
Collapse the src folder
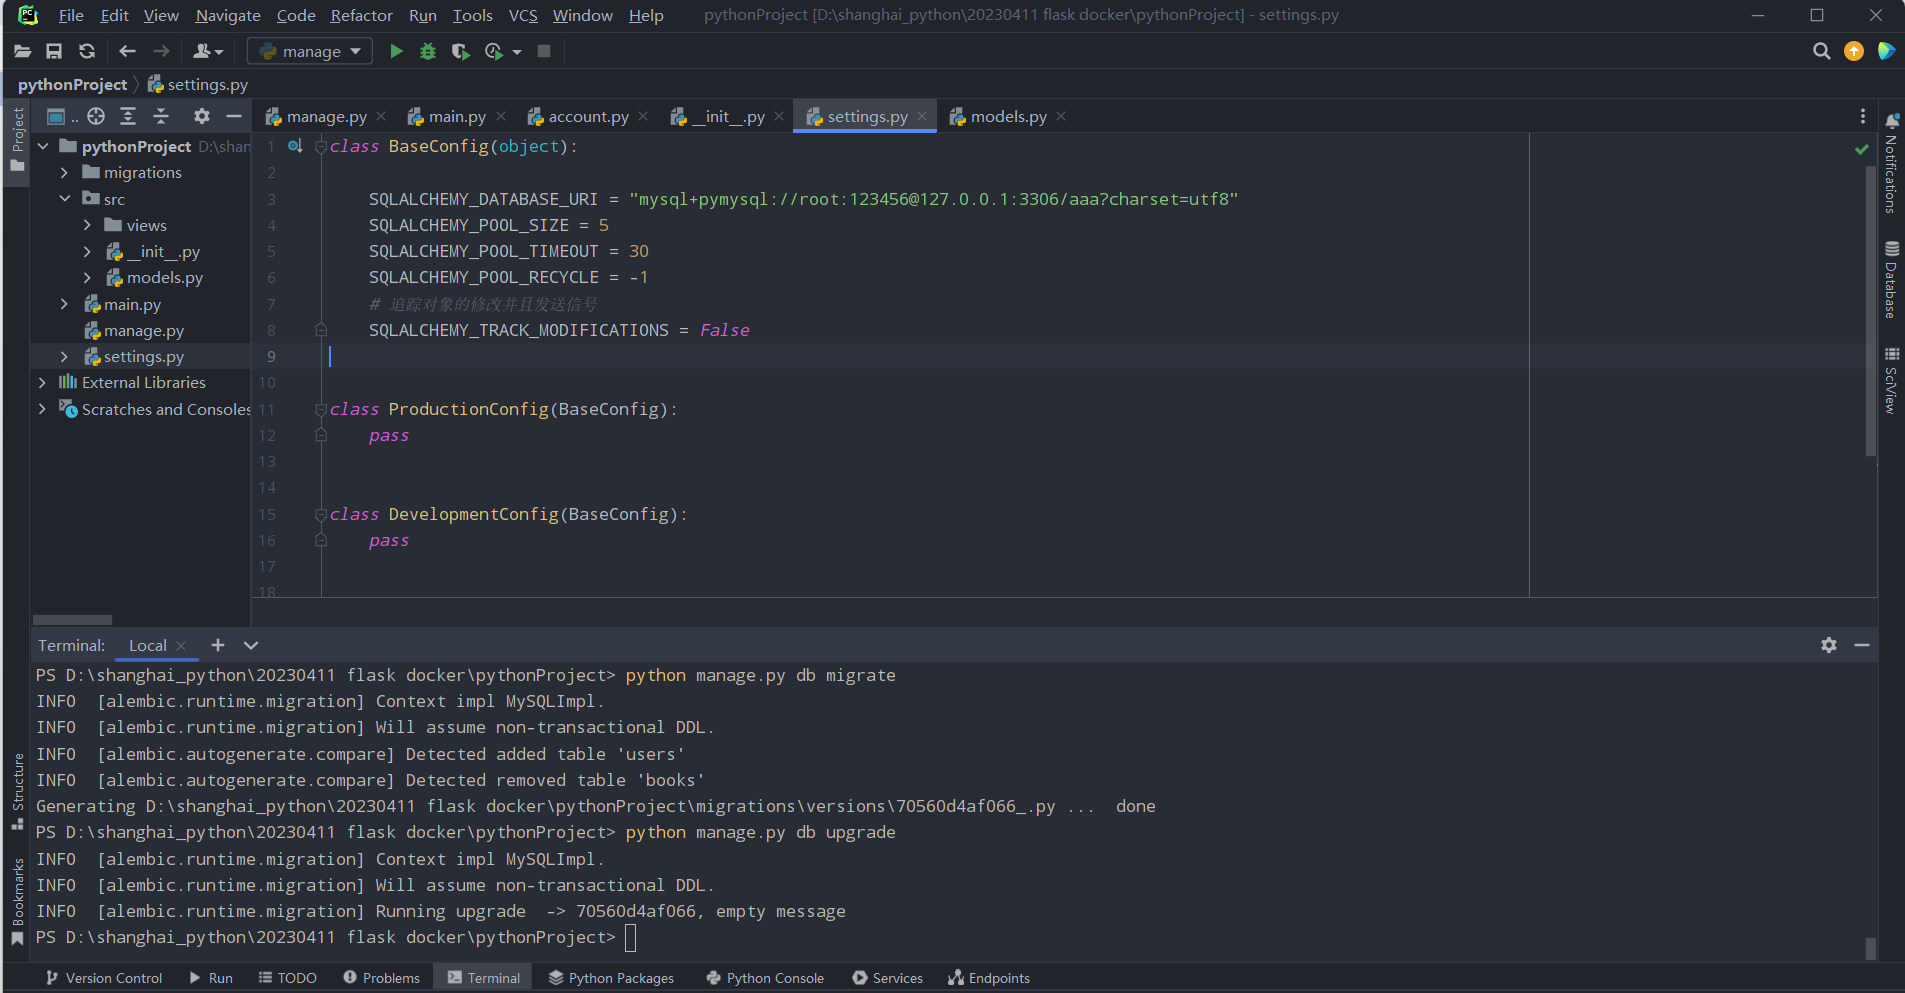[65, 199]
